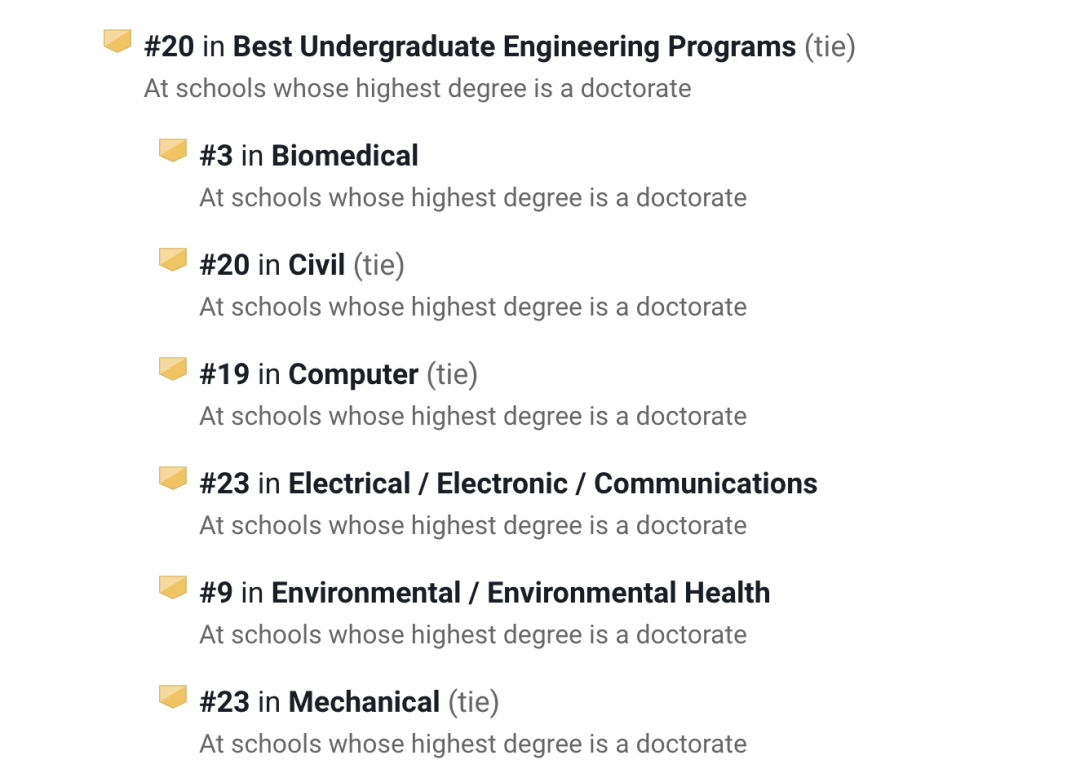This screenshot has height=773, width=1080.
Task: Click the #9 rank for Environmental
Action: point(216,593)
